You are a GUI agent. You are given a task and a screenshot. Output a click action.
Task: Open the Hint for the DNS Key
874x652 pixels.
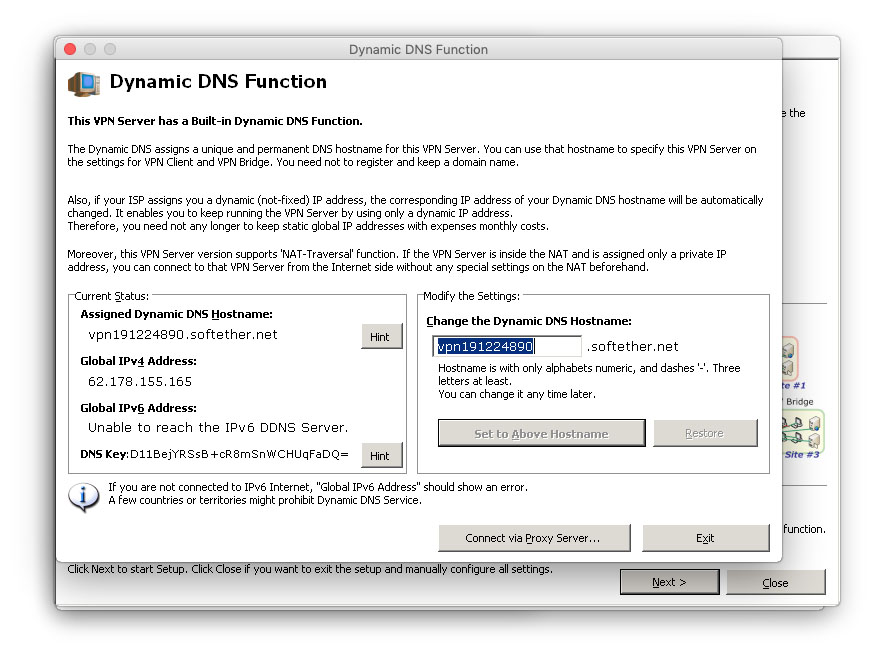point(380,455)
